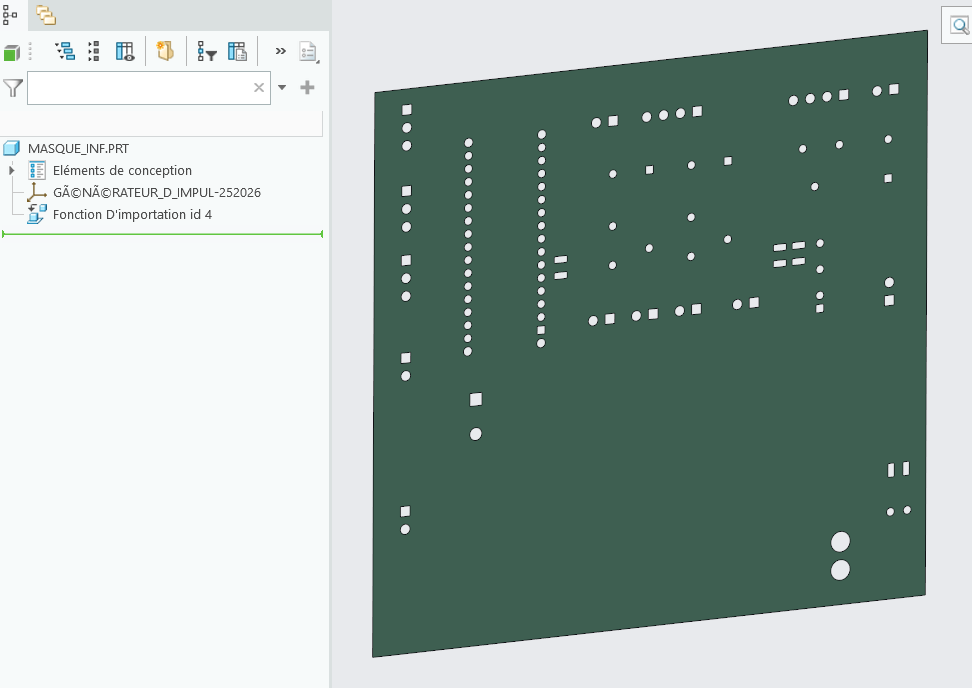Open the tree settings list dropdown
The image size is (972, 688).
coord(309,52)
